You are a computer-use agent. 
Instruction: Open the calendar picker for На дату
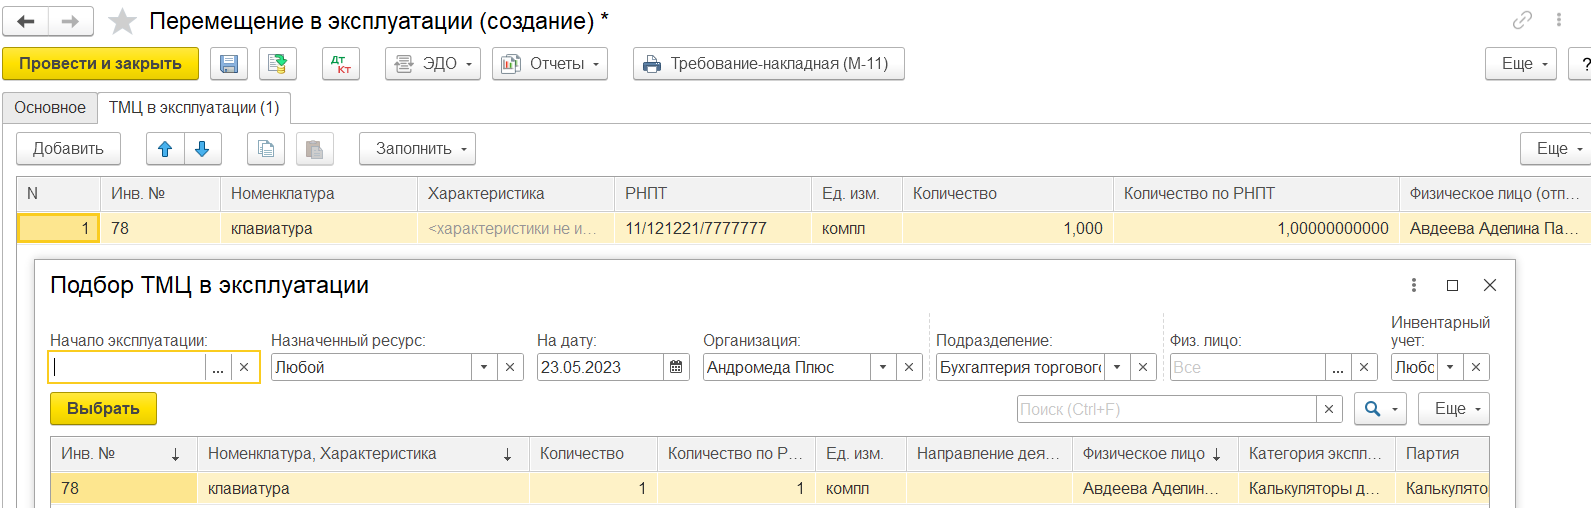[676, 367]
